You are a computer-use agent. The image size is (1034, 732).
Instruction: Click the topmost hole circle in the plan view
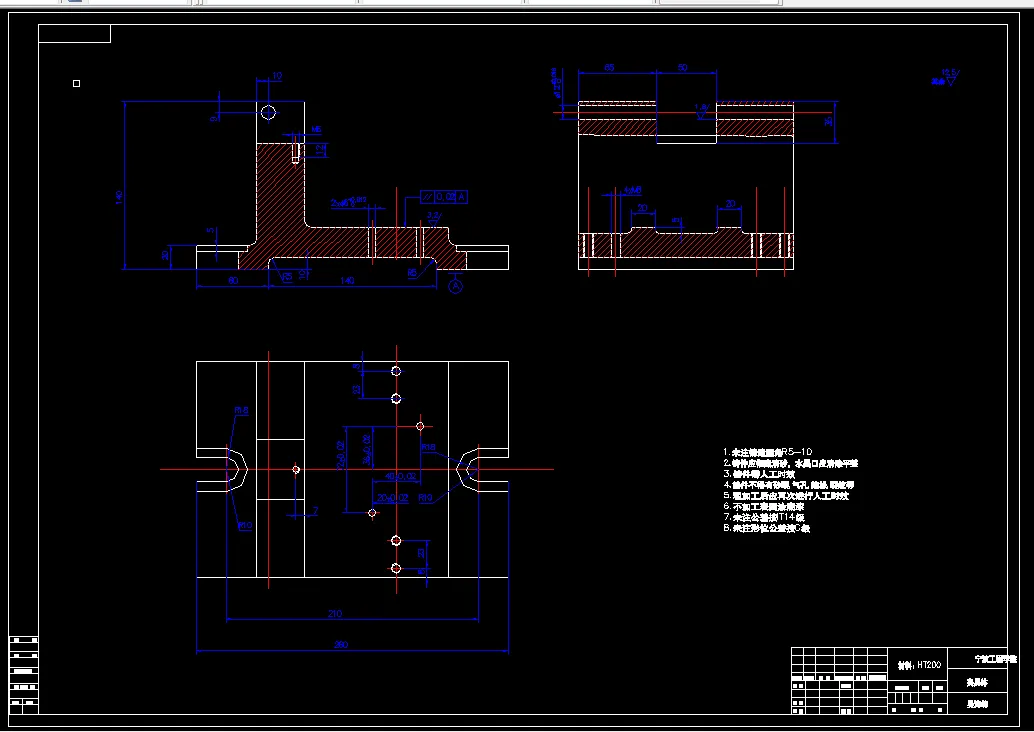click(x=396, y=371)
